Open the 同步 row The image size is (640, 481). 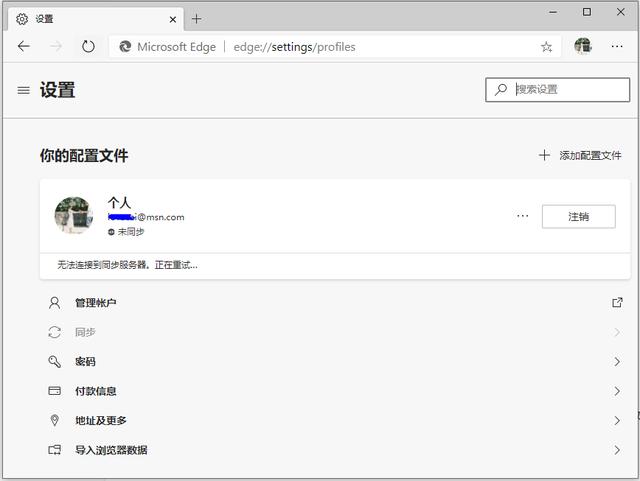point(335,332)
